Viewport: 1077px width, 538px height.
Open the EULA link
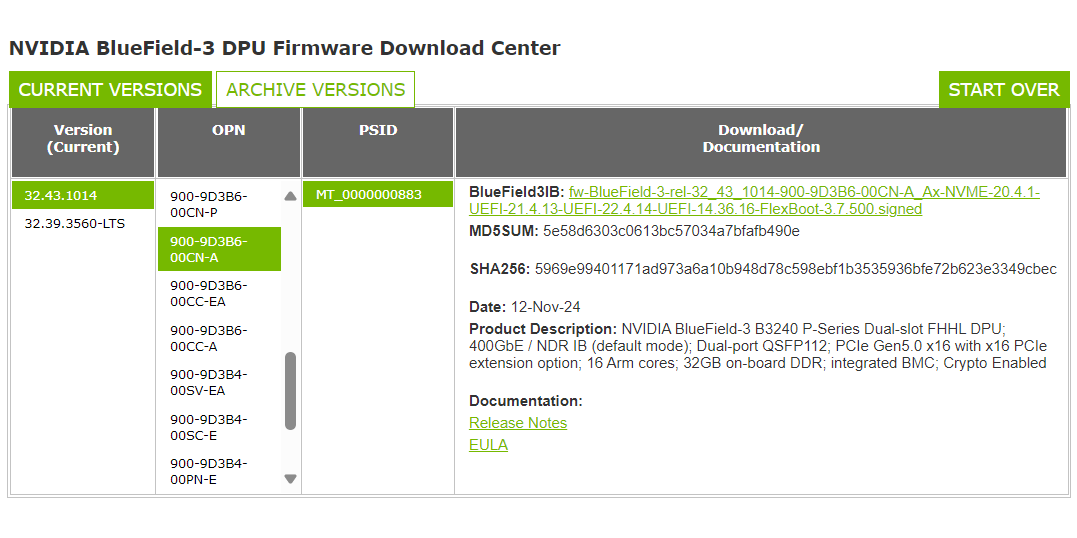pos(488,445)
